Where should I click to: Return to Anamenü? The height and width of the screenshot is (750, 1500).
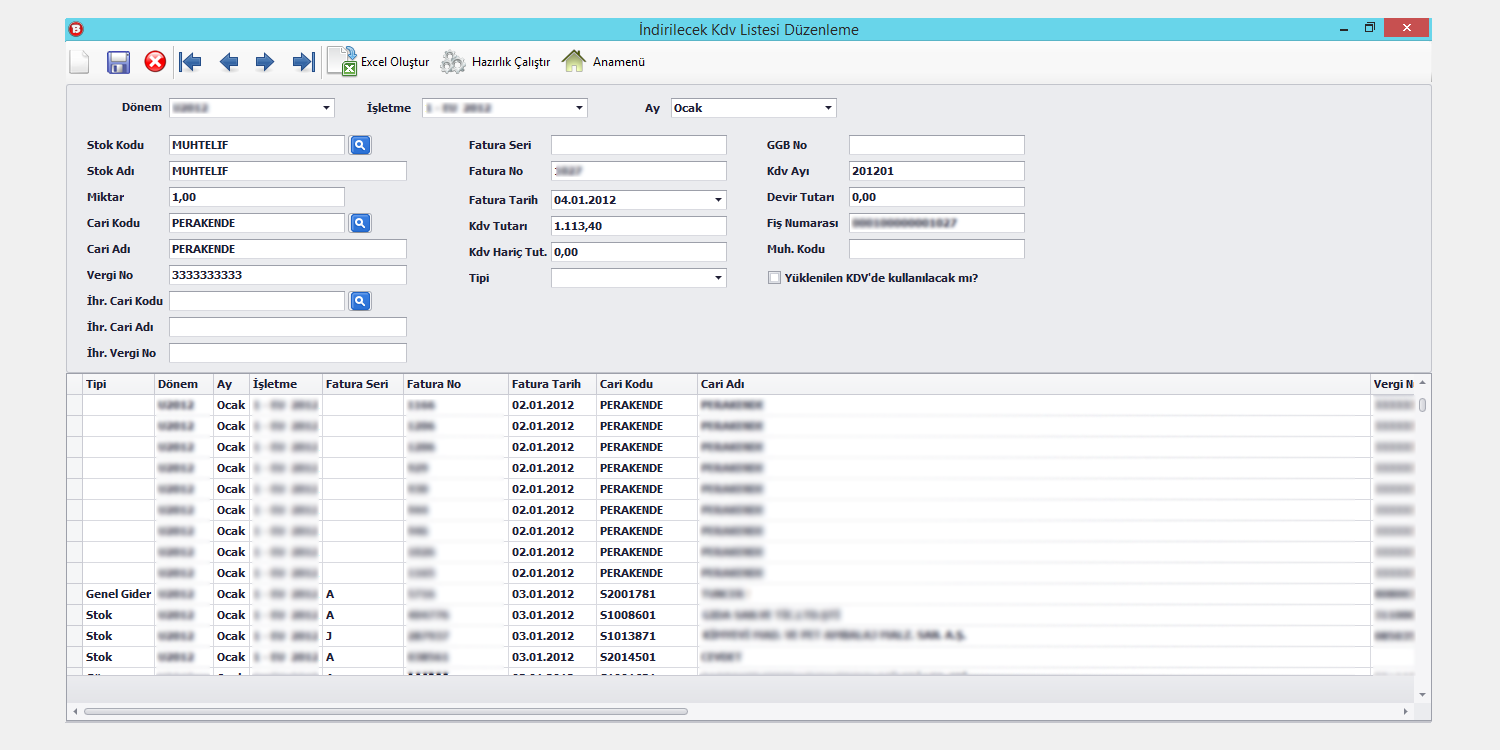click(x=603, y=62)
